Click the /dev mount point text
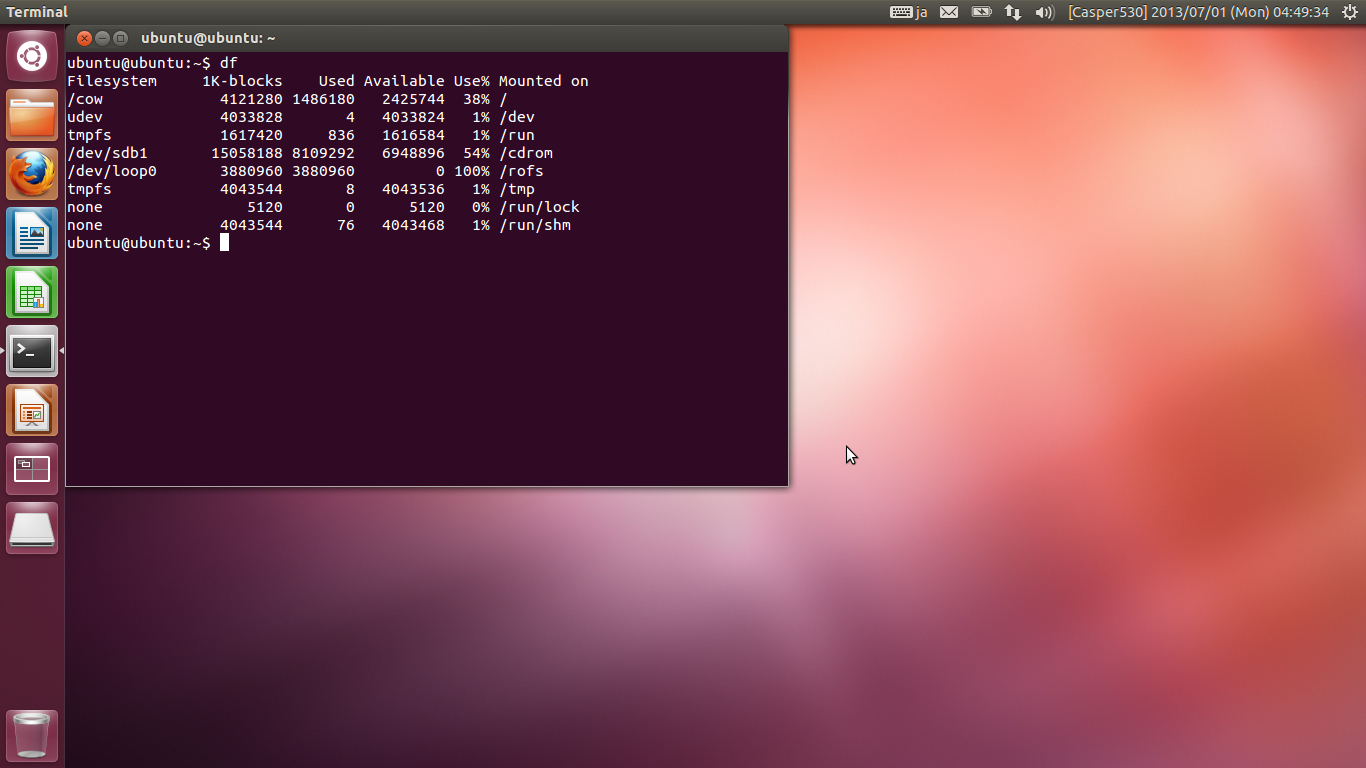The height and width of the screenshot is (768, 1366). [x=517, y=117]
